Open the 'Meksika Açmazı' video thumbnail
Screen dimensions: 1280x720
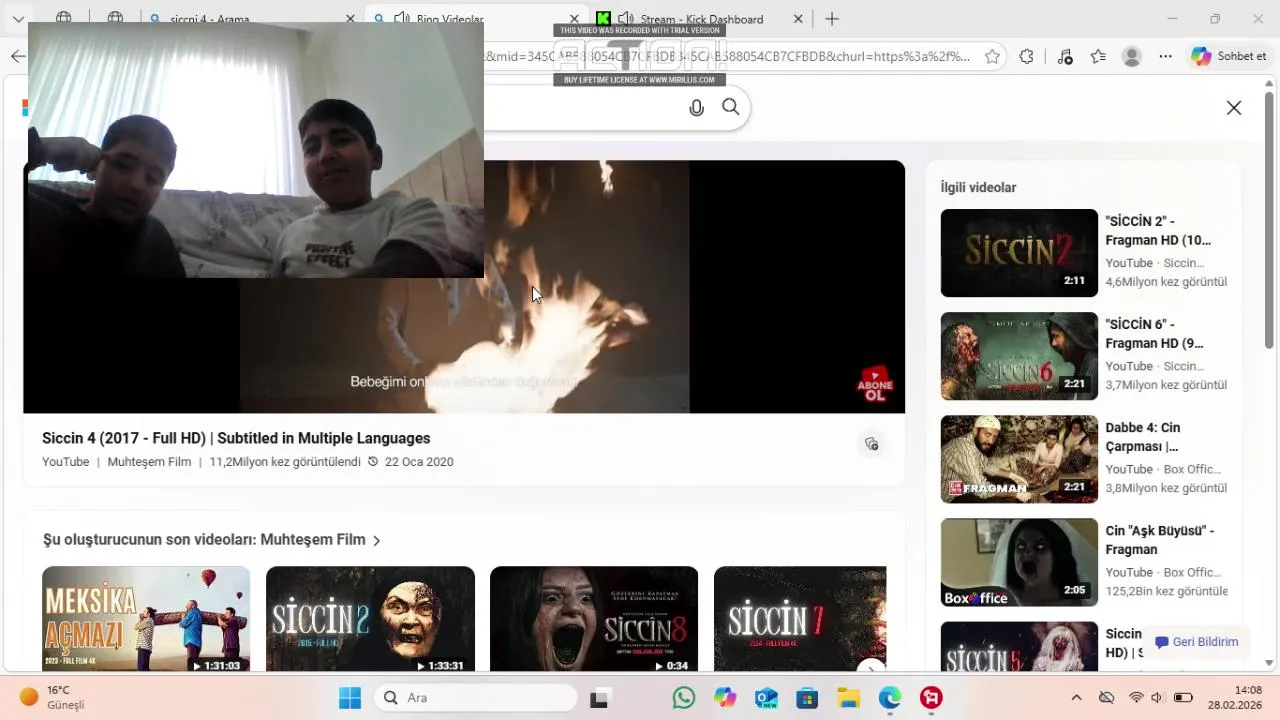[146, 619]
